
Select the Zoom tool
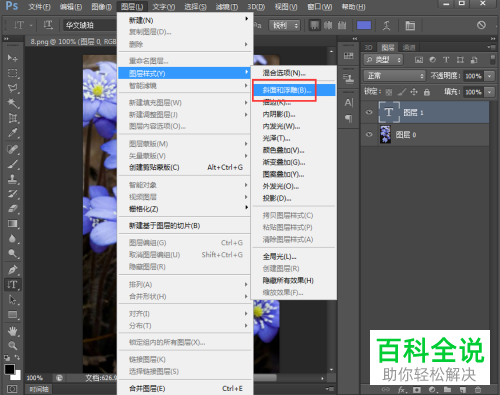click(x=12, y=345)
